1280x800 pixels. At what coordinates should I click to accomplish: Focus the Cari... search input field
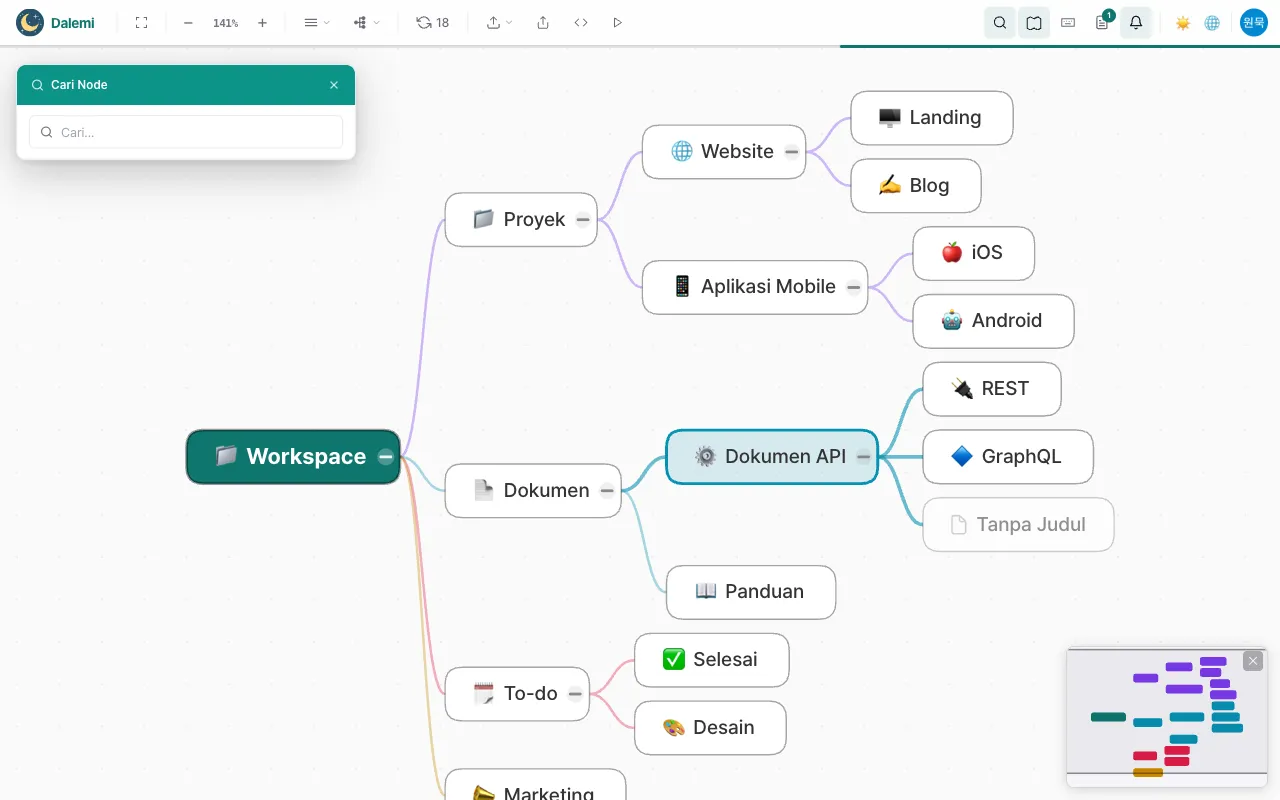pyautogui.click(x=186, y=132)
